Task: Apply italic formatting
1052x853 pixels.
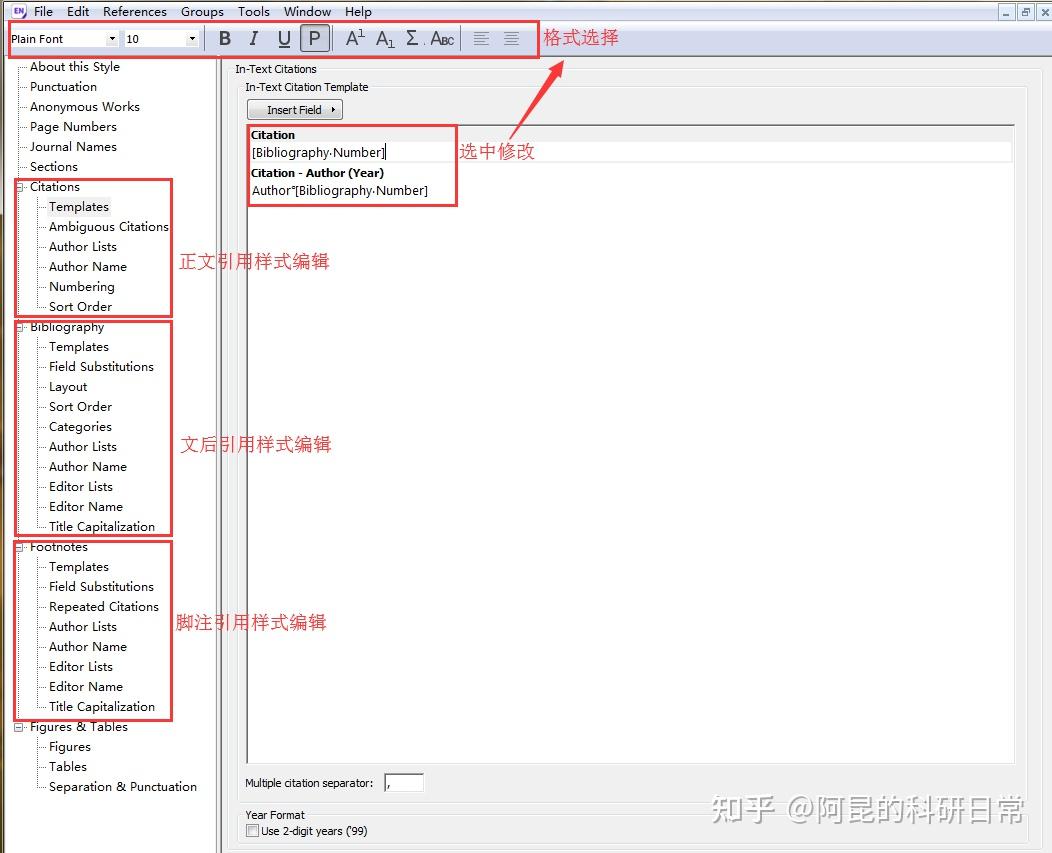Action: click(254, 38)
